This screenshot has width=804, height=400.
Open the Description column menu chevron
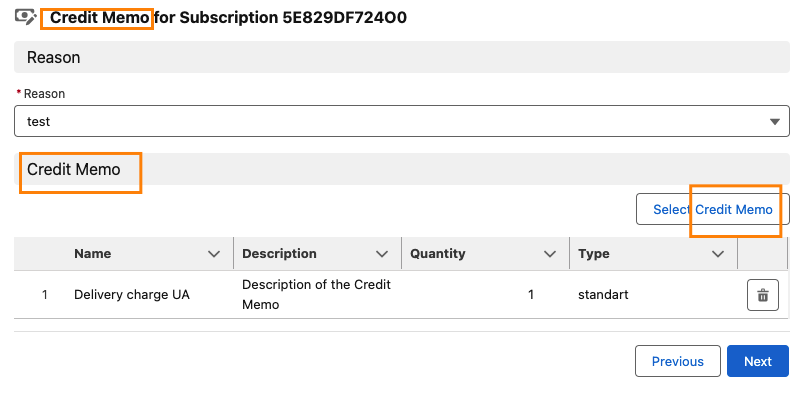[x=381, y=254]
